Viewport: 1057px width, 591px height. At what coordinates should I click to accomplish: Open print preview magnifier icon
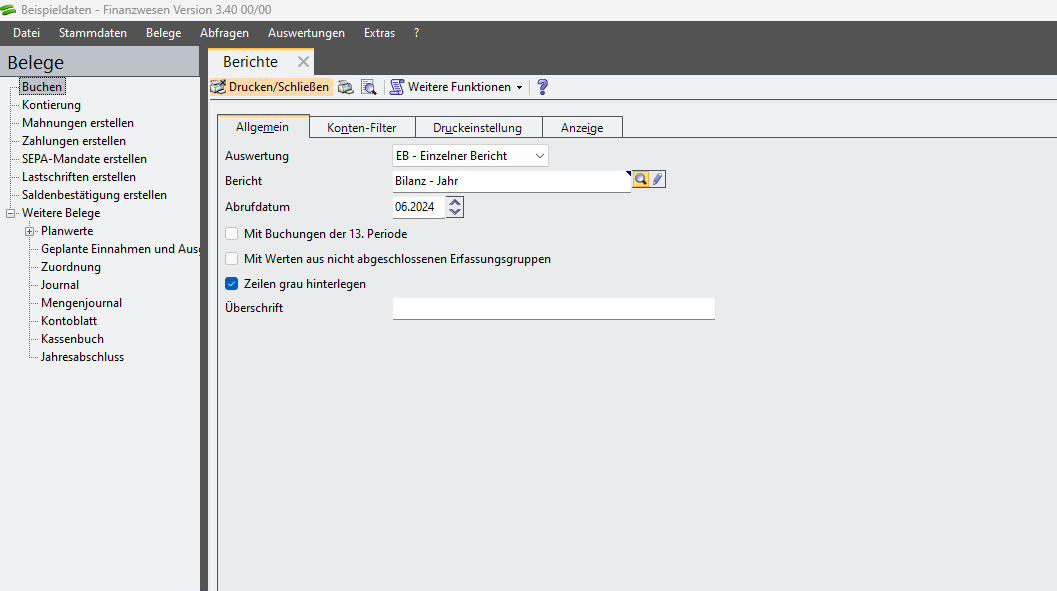(x=368, y=88)
